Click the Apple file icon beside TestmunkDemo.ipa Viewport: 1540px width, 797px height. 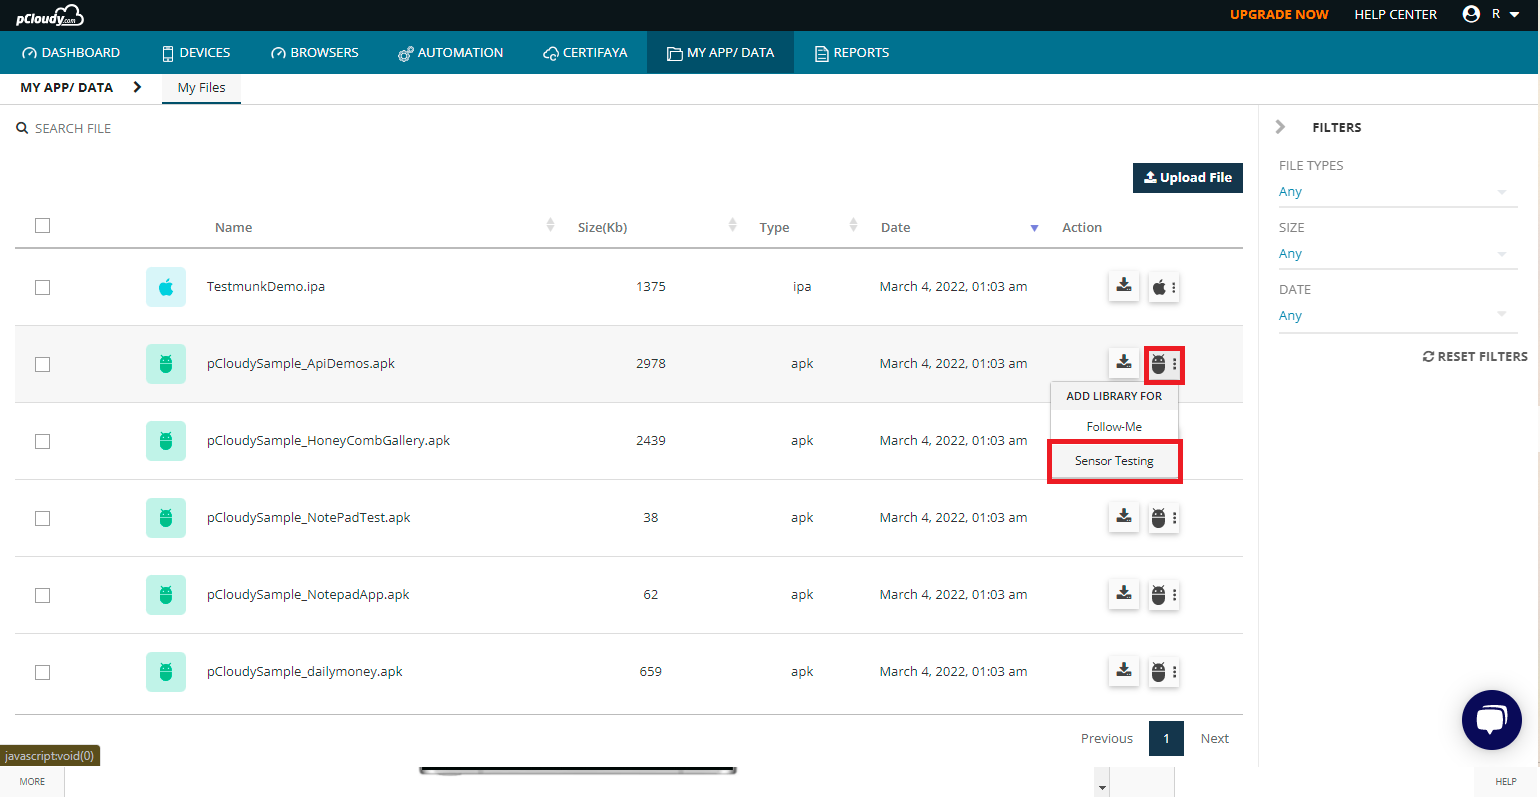coord(166,287)
